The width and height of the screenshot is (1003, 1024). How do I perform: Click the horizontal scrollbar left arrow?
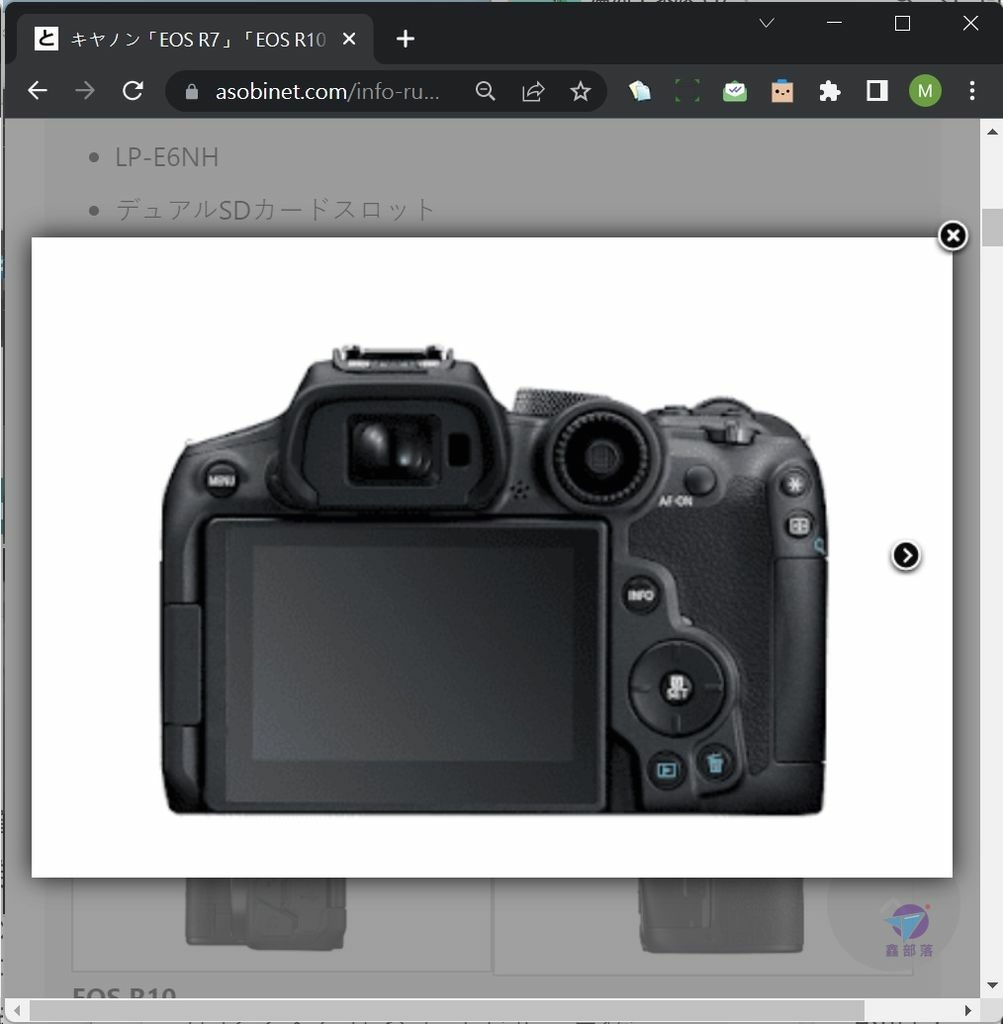click(17, 1010)
